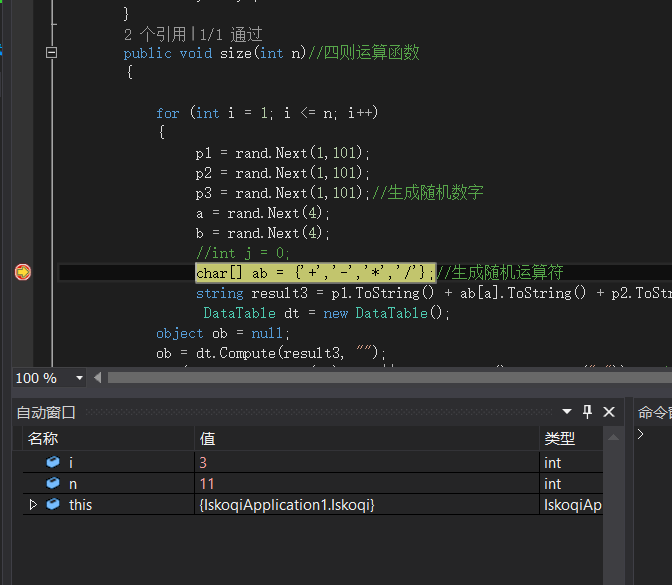Expand the this variable node
This screenshot has width=672, height=585.
(x=33, y=504)
